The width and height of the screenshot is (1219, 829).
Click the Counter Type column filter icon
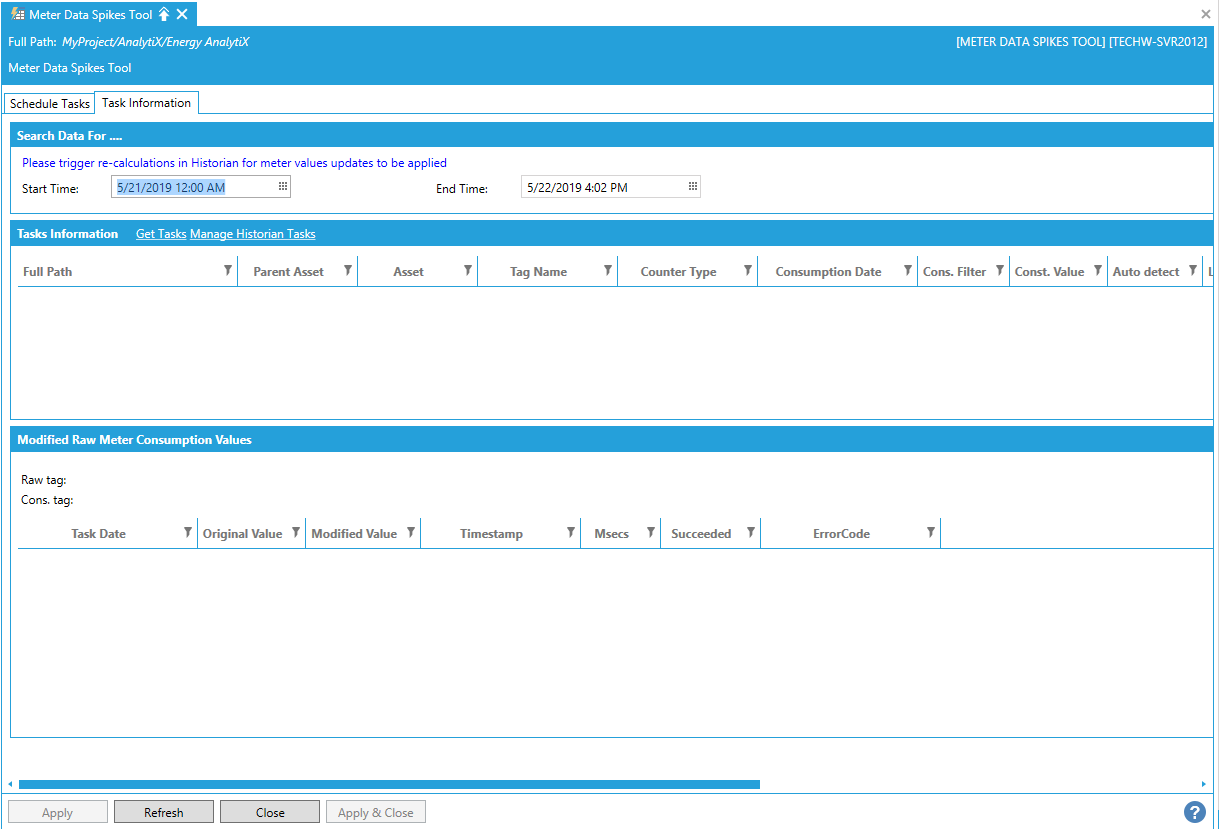(x=747, y=271)
